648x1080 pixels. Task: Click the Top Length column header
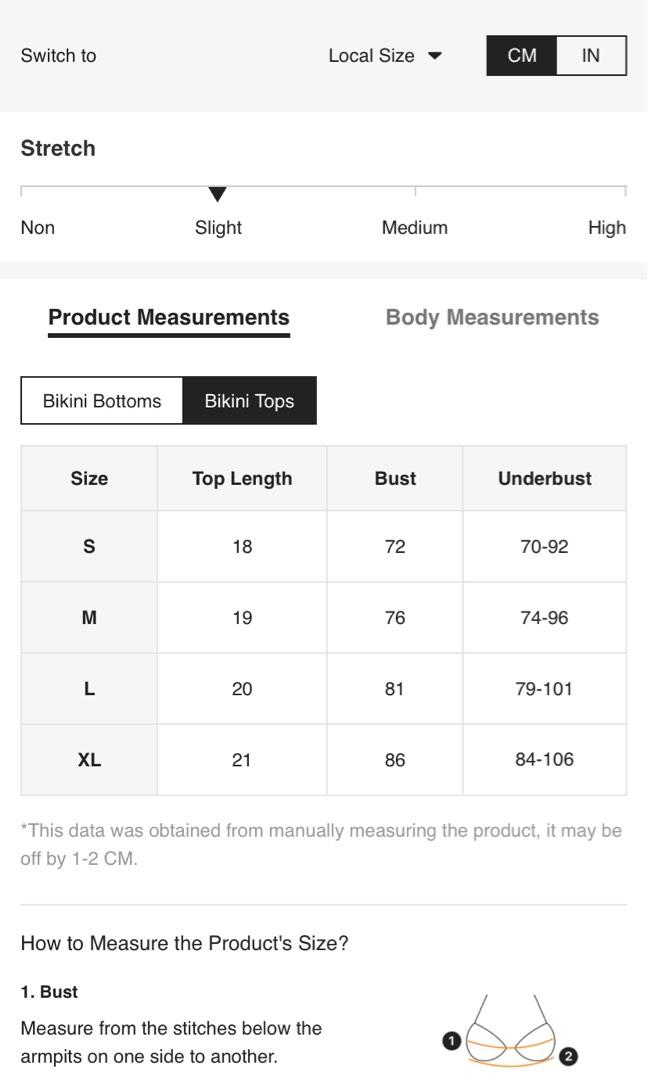(x=242, y=479)
